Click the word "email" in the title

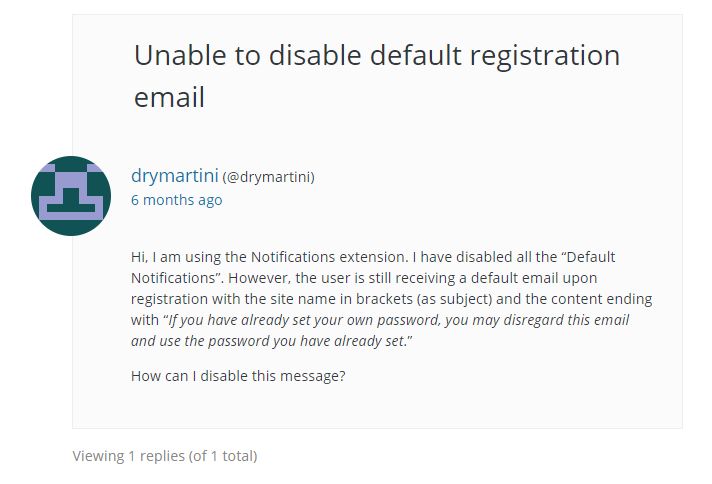click(169, 97)
